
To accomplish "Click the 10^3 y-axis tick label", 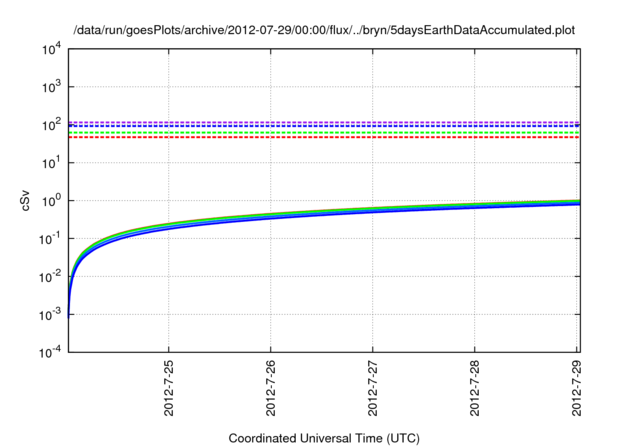I will point(51,87).
